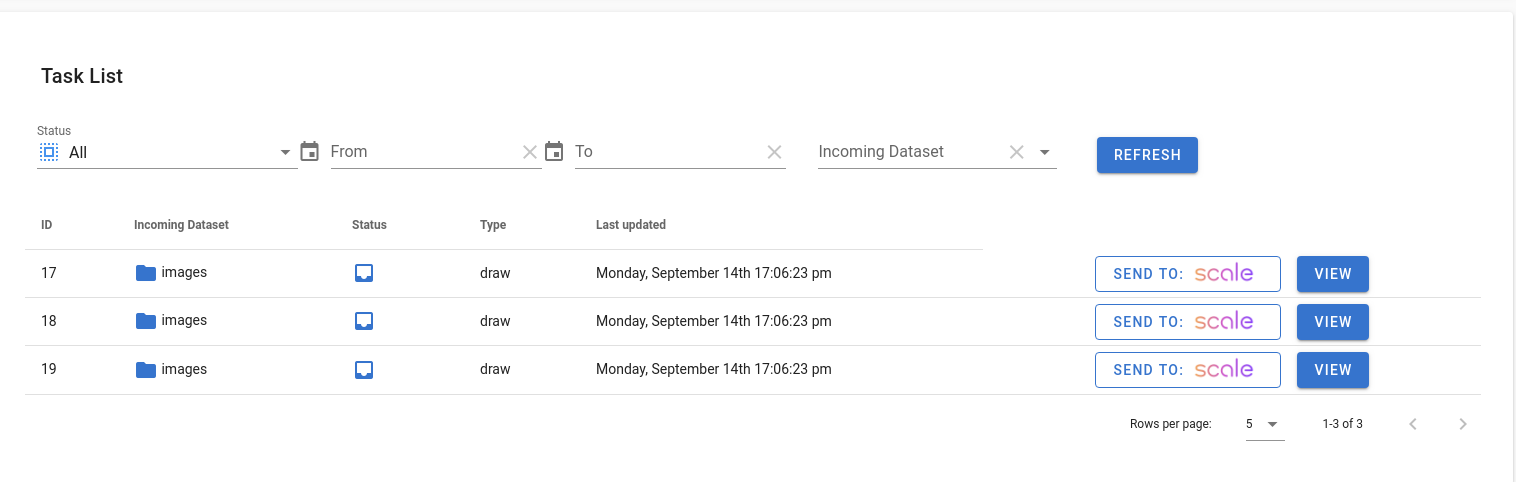Image resolution: width=1516 pixels, height=482 pixels.
Task: Send task 19 to Scale
Action: (x=1188, y=370)
